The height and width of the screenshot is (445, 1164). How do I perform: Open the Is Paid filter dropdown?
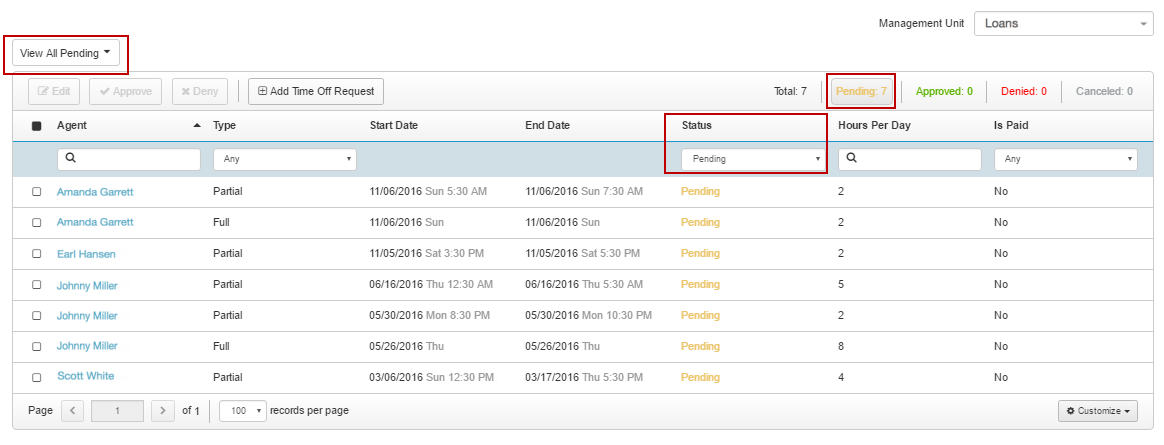coord(1066,159)
